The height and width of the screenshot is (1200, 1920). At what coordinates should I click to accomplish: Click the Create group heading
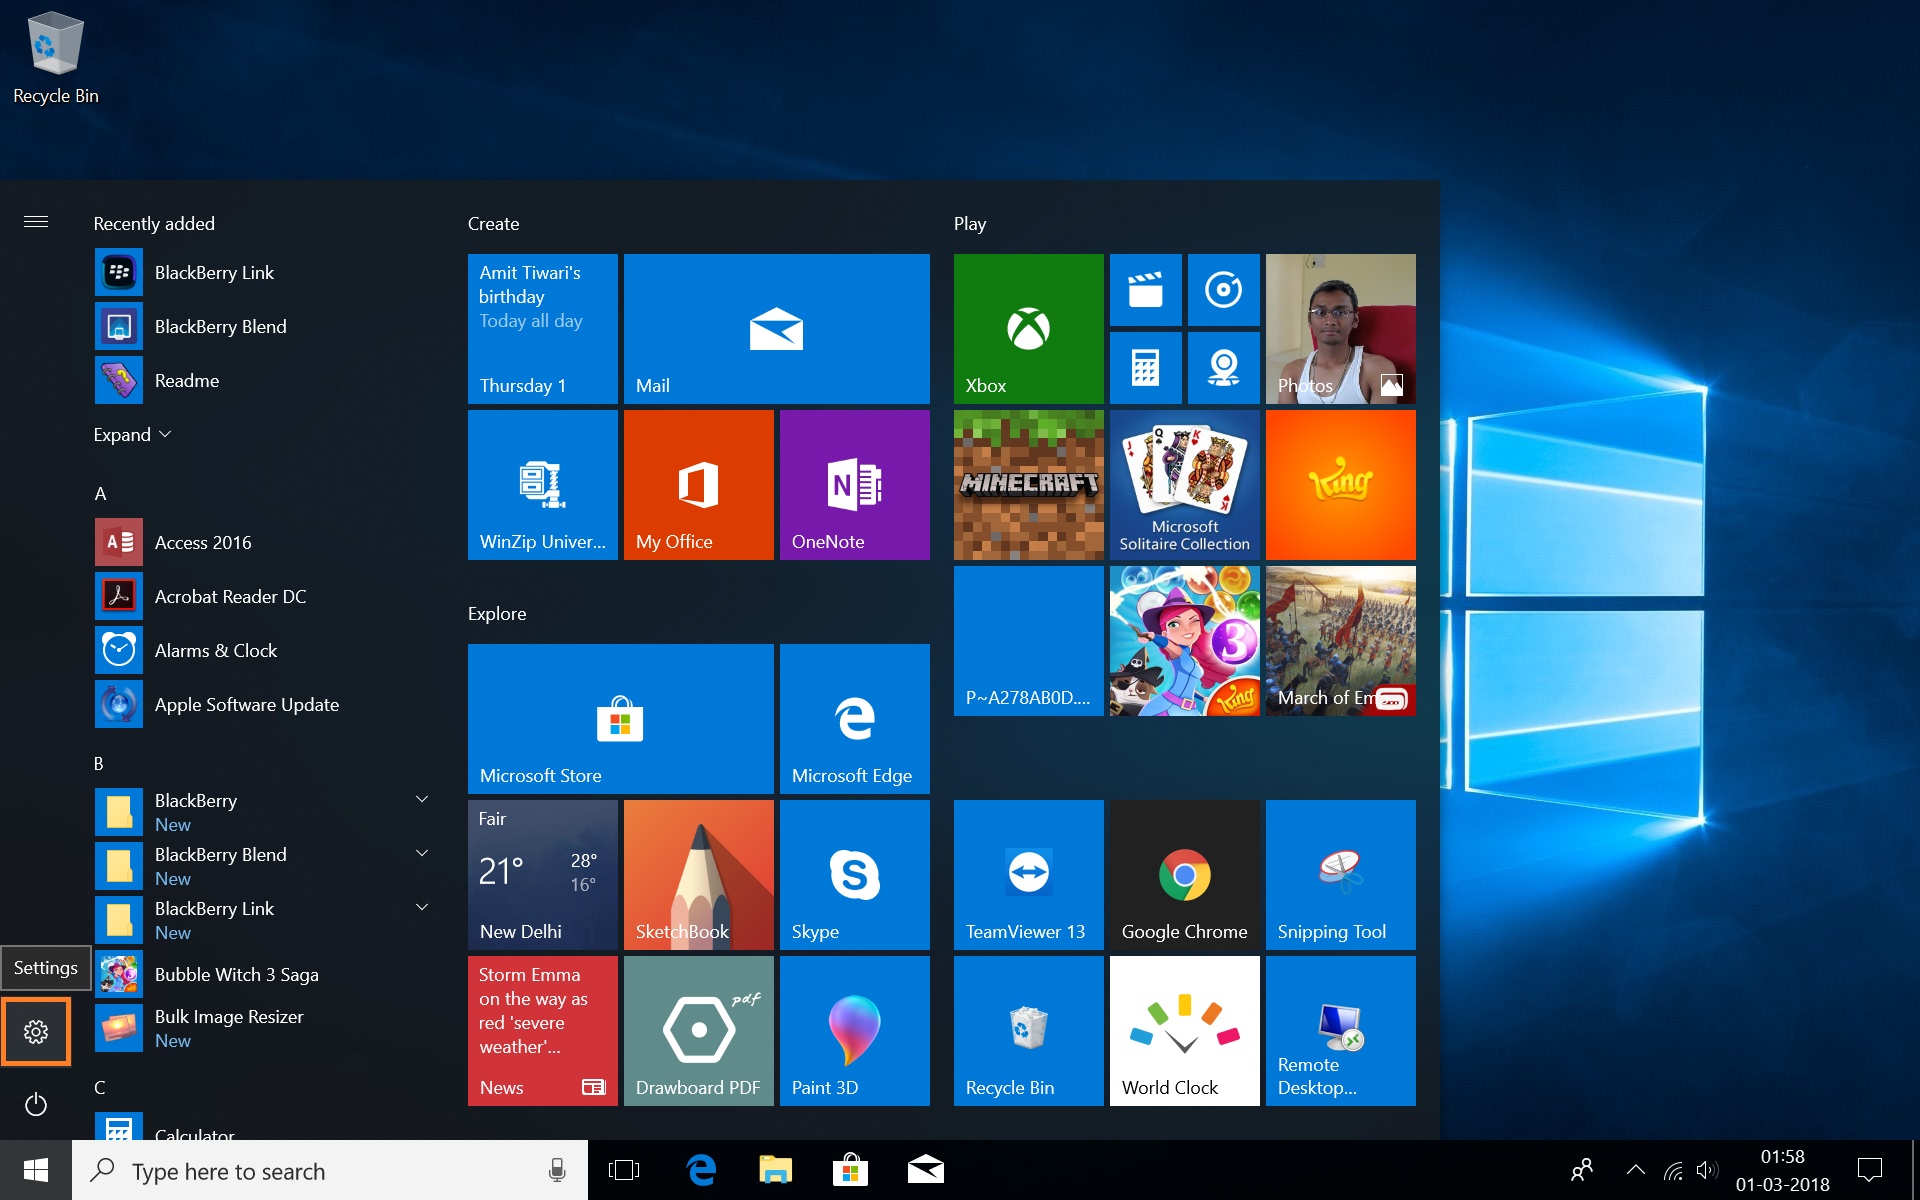click(x=493, y=224)
